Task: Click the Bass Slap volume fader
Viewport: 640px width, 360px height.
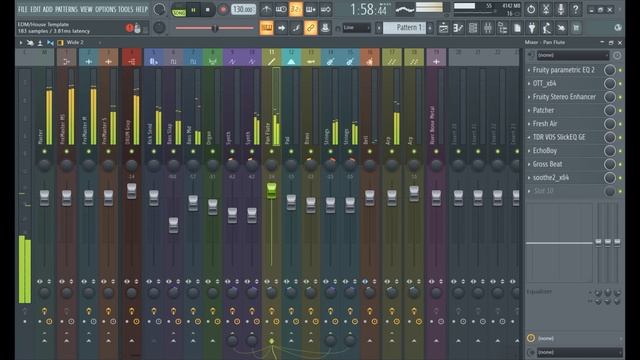Action: point(173,225)
